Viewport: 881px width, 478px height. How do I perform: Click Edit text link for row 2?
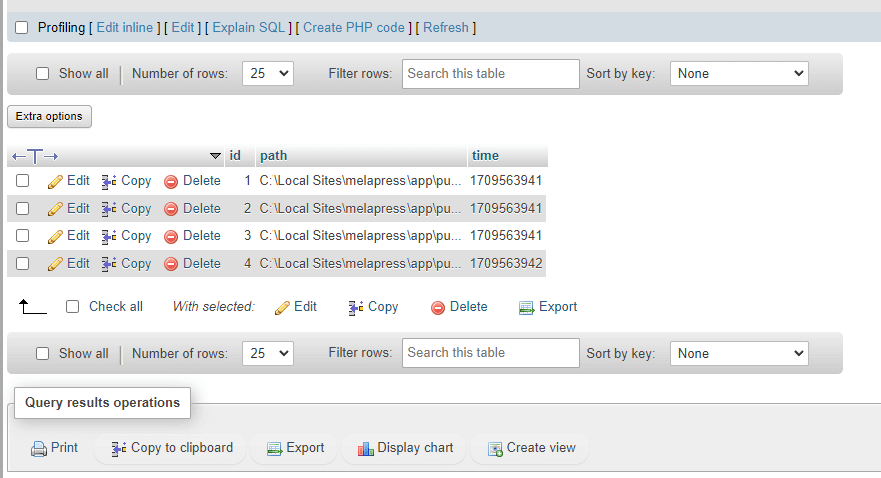tap(78, 208)
